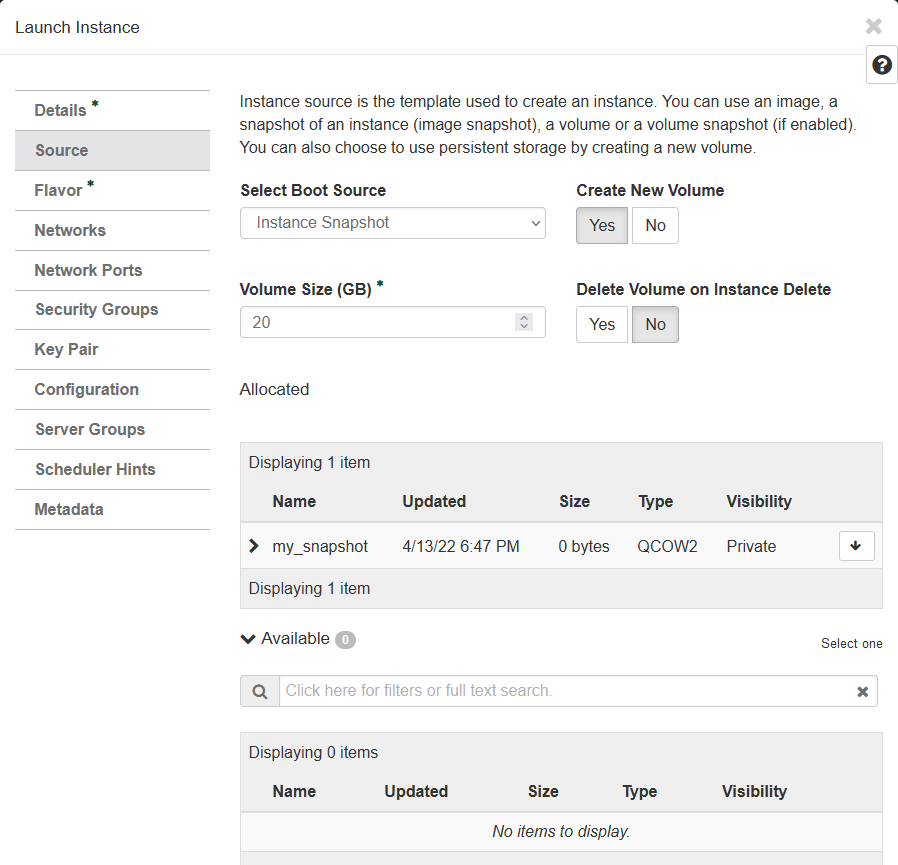Screen dimensions: 898x865
Task: Clear the filter search with X icon
Action: pyautogui.click(x=862, y=691)
